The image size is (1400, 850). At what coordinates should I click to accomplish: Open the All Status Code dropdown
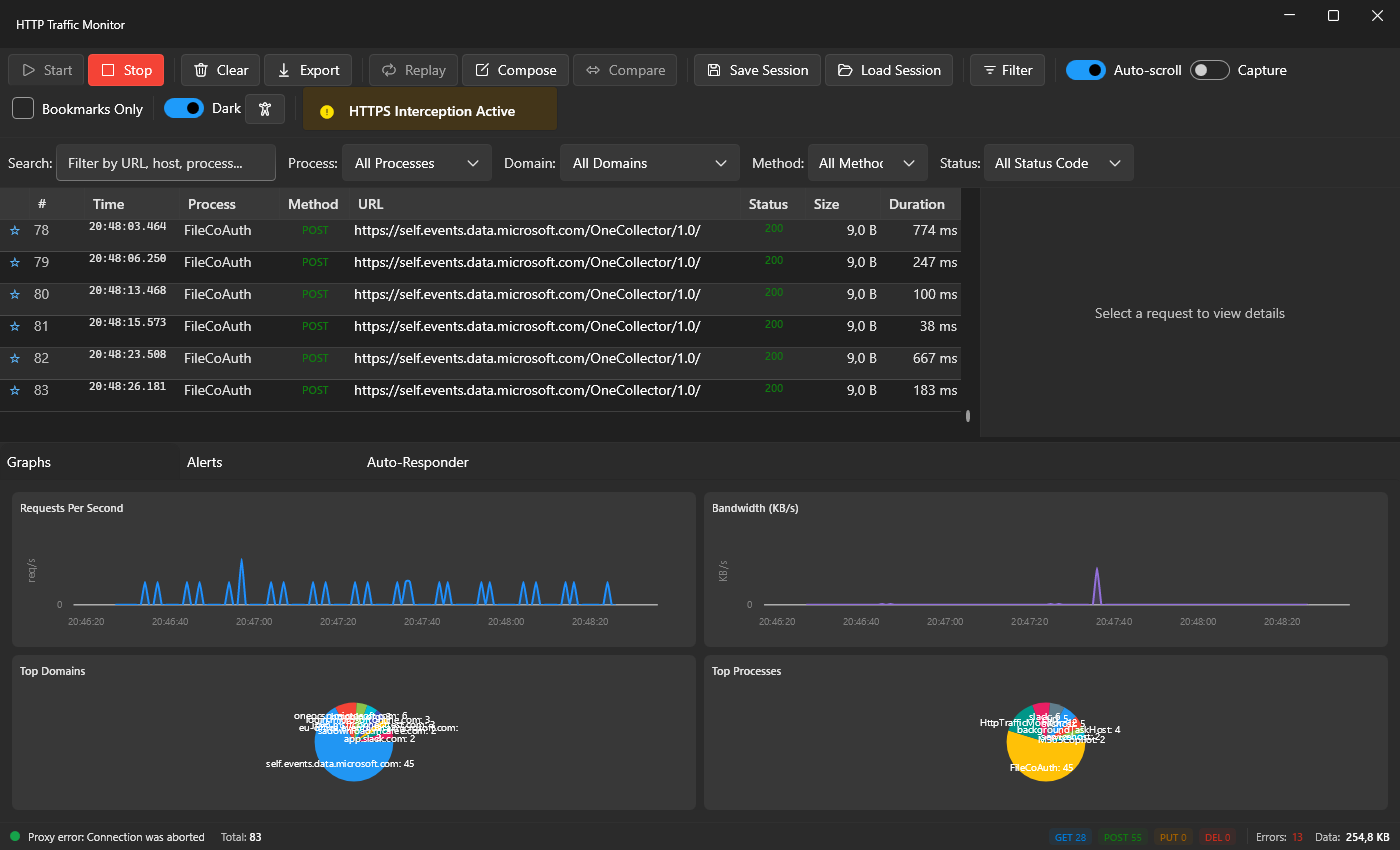pos(1059,163)
